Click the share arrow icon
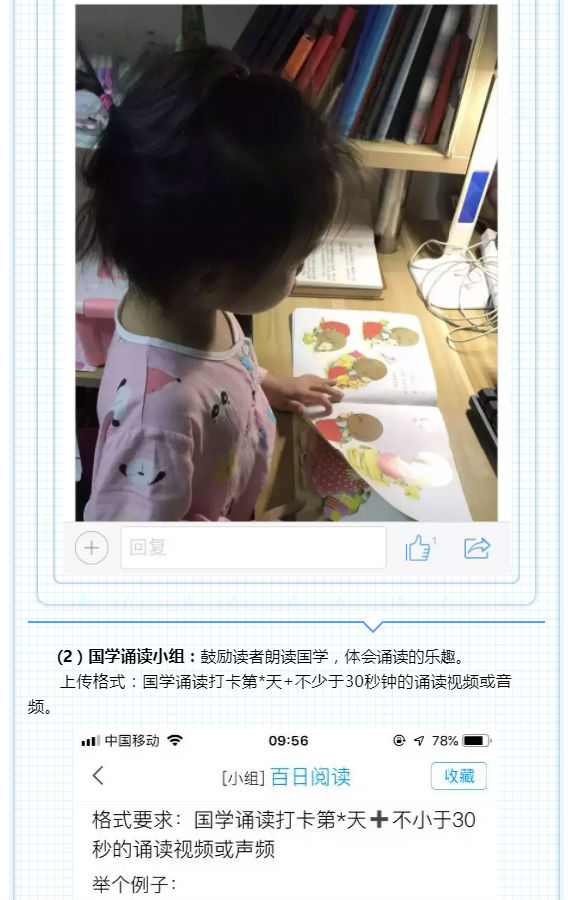The width and height of the screenshot is (568, 900). coord(477,548)
